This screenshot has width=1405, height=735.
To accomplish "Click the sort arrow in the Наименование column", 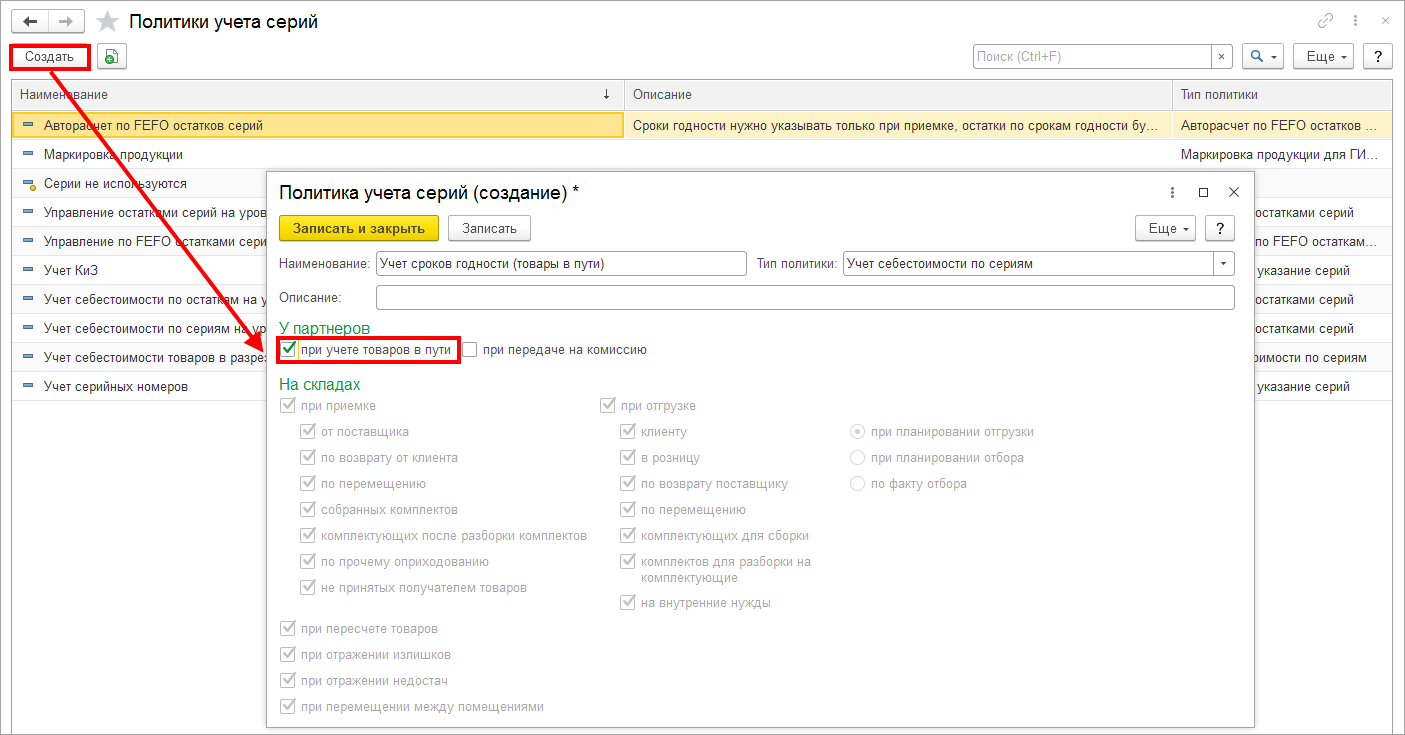I will (x=606, y=94).
